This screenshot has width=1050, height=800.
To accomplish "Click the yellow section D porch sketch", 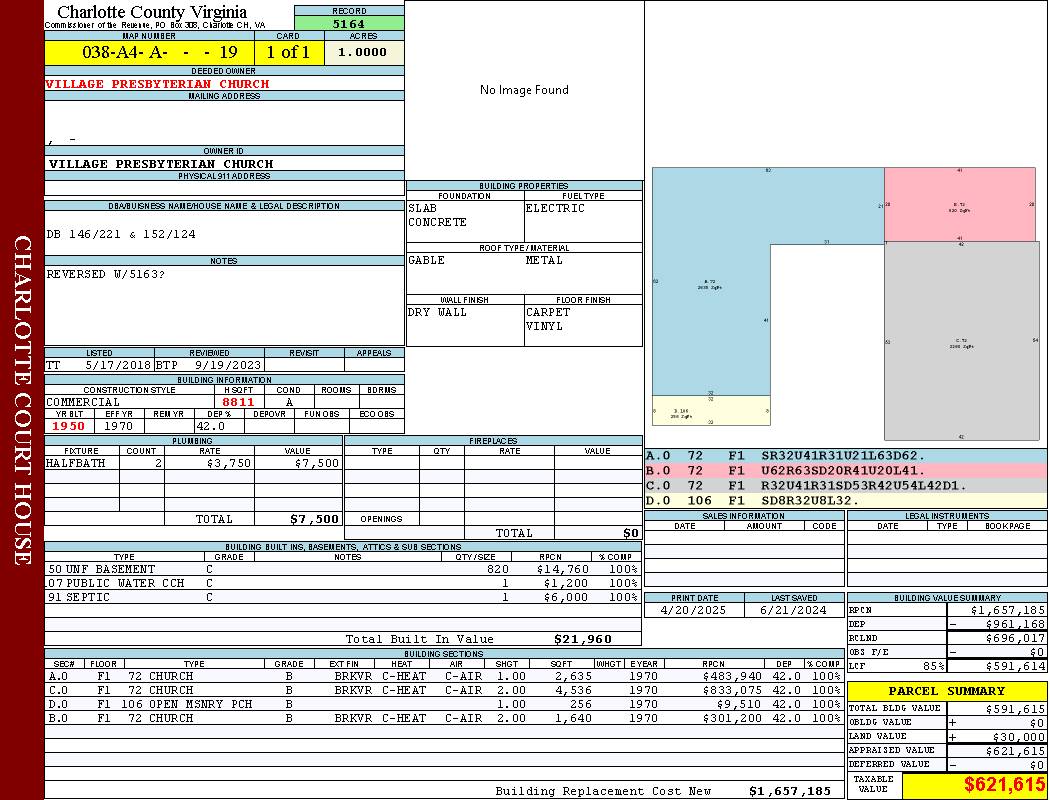I will [711, 411].
